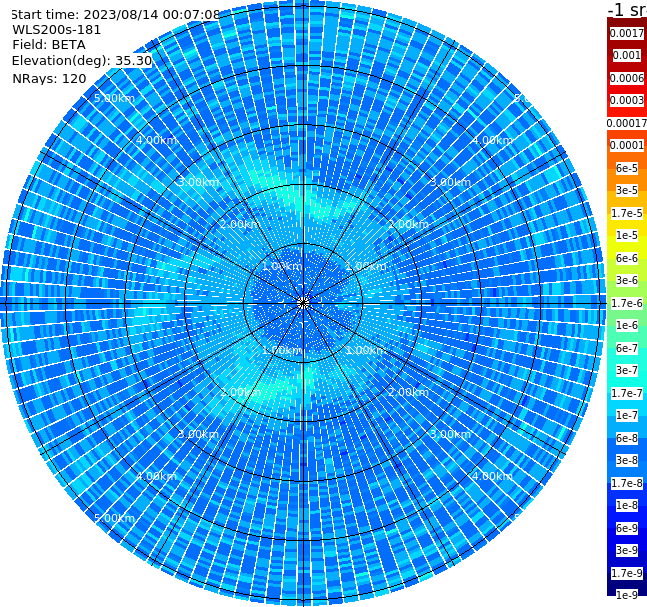Select the NRays: 120 label
647x607 pixels.
49,78
